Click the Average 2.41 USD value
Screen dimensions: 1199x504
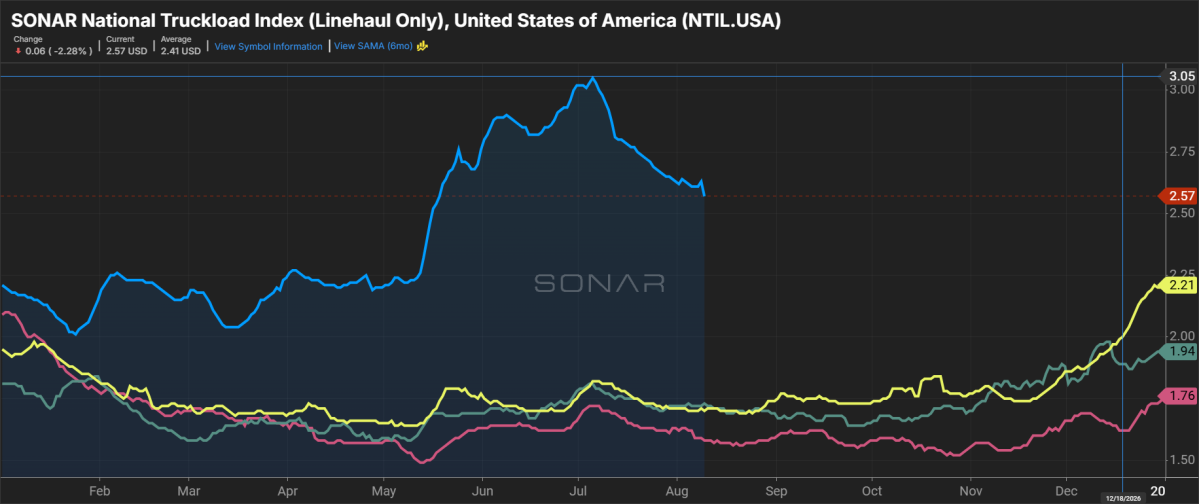(180, 50)
